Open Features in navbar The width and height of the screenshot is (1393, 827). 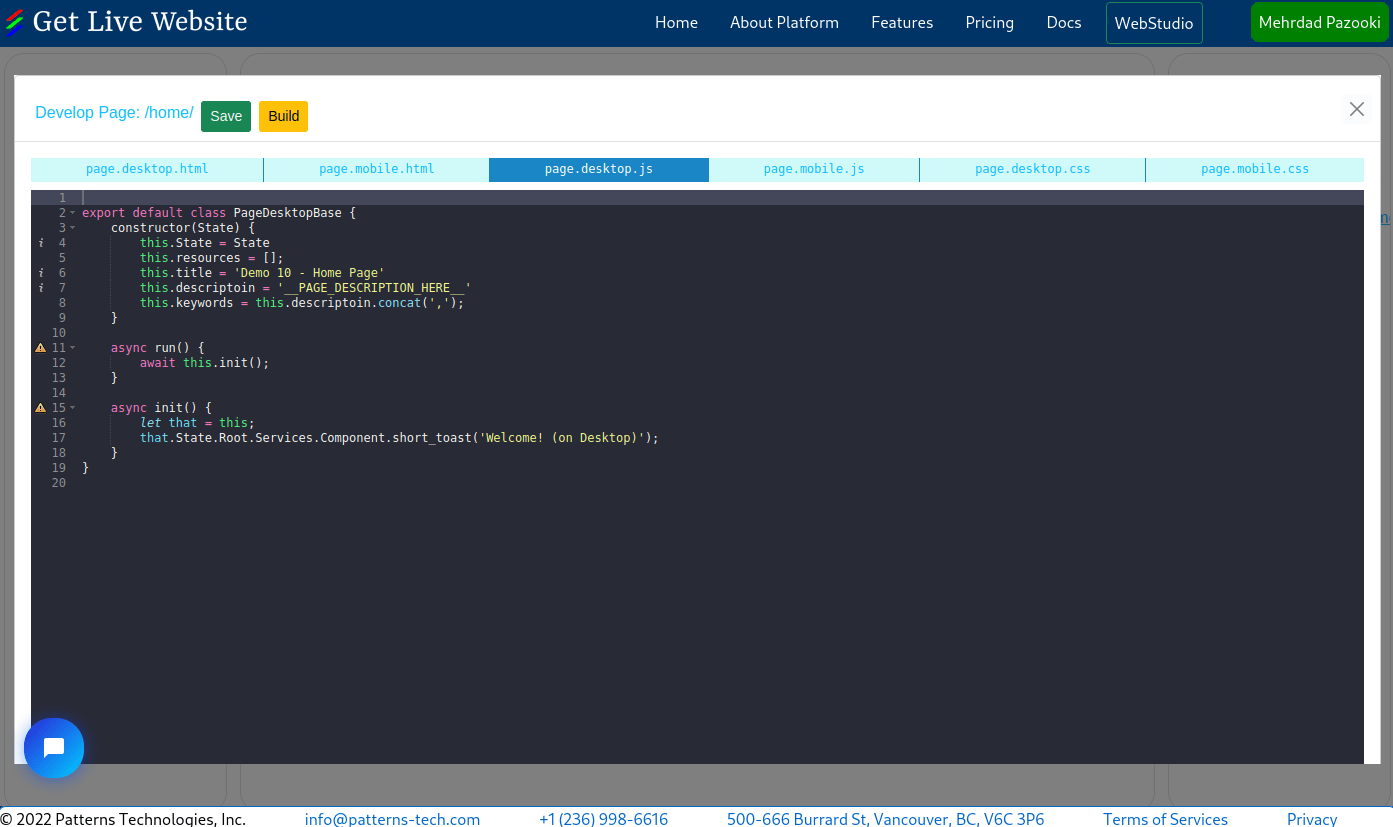click(902, 22)
